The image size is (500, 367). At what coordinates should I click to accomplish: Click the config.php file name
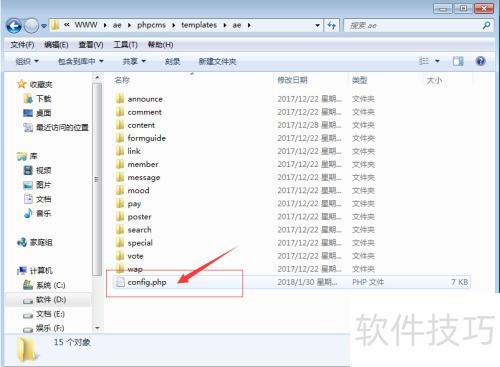coord(147,282)
